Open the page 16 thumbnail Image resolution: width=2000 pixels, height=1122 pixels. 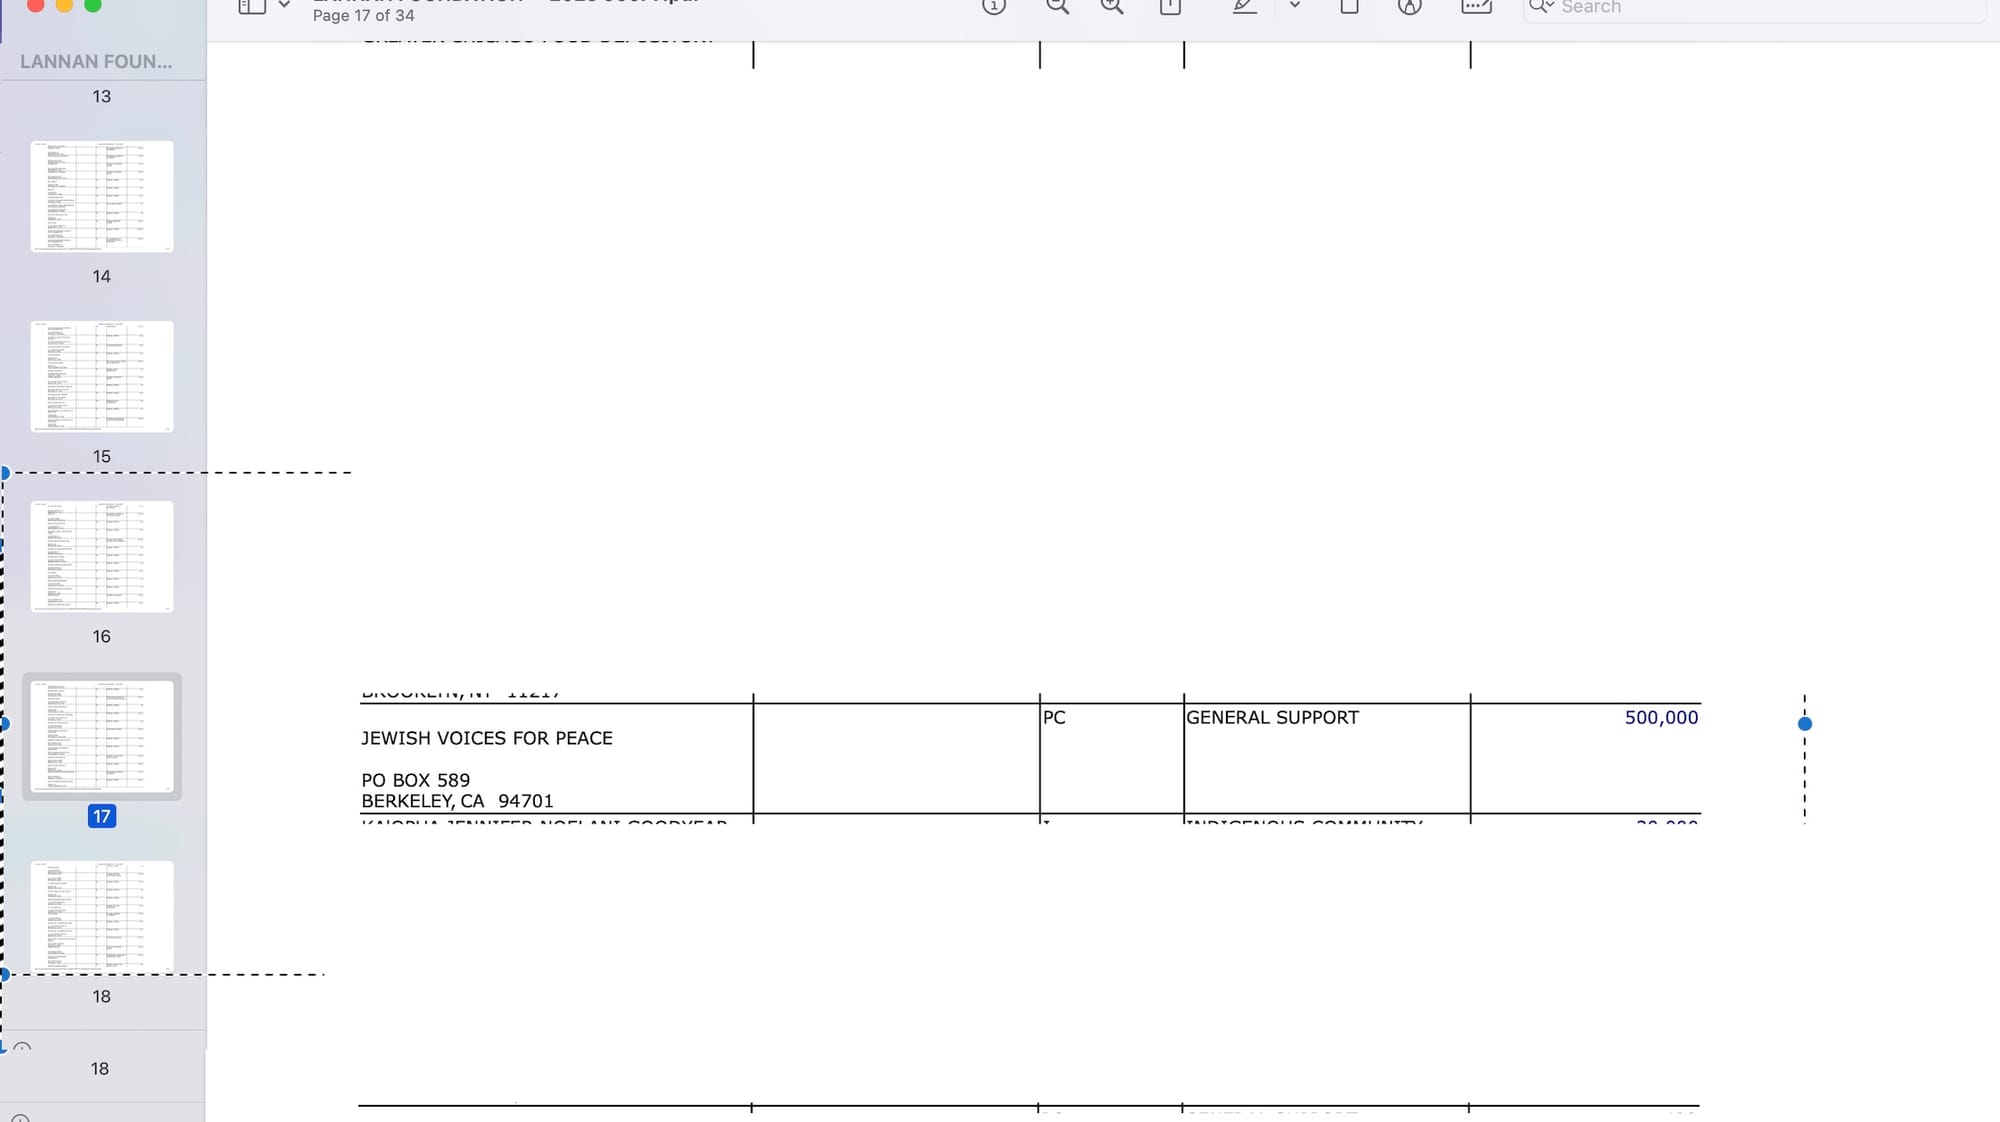(x=102, y=556)
